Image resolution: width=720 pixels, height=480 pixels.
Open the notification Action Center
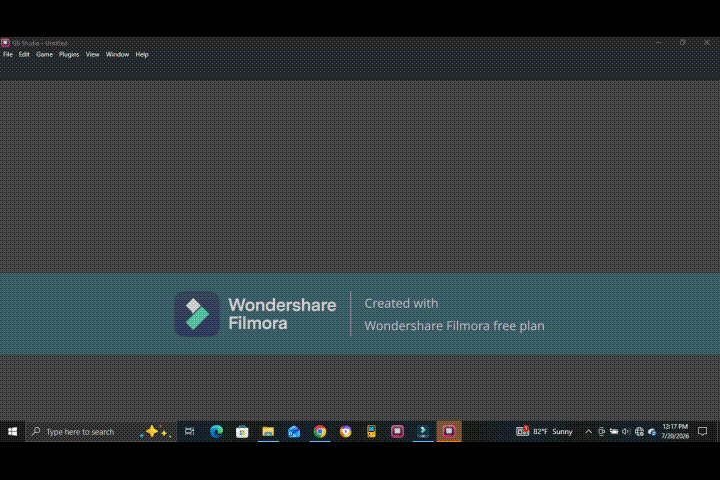[703, 431]
